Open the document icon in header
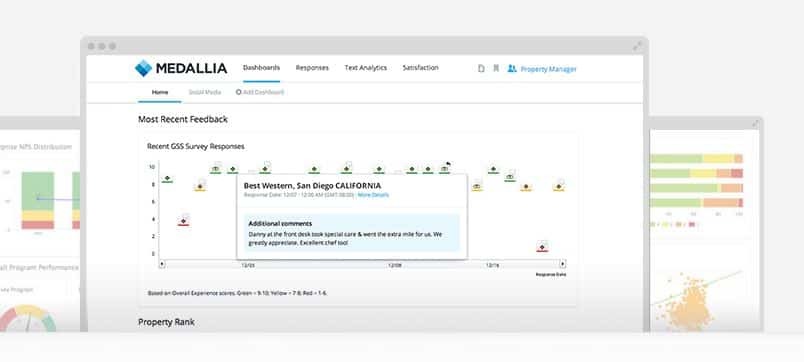The image size is (804, 362). pos(481,68)
